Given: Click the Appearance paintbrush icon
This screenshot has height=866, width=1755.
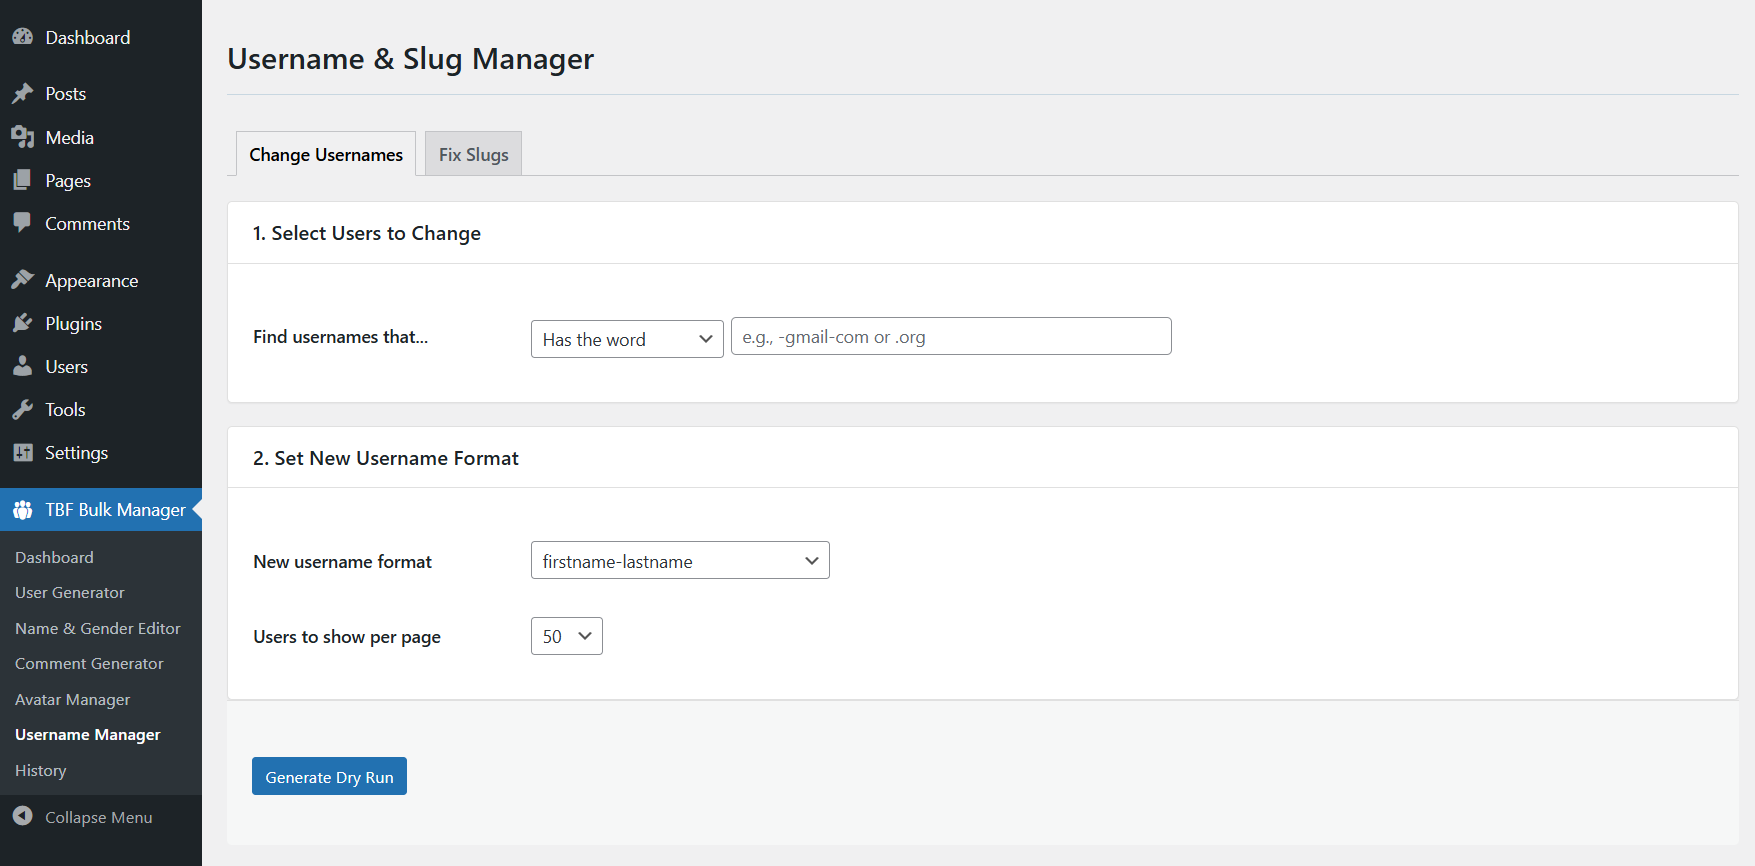Looking at the screenshot, I should coord(22,280).
